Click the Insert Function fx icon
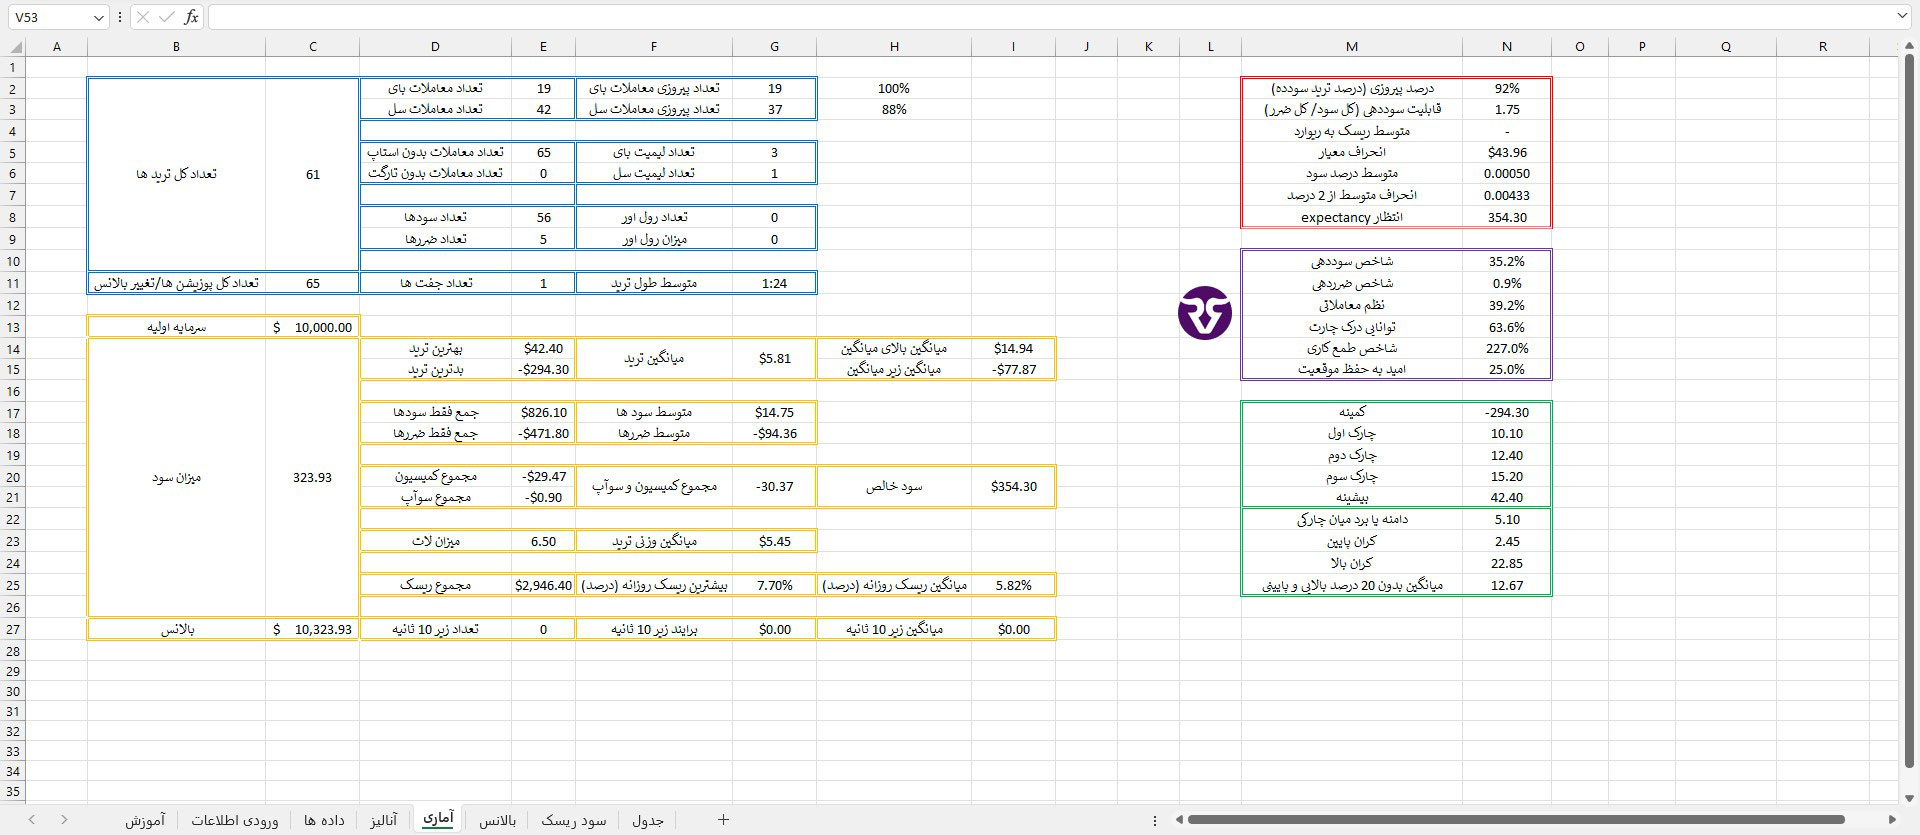The height and width of the screenshot is (835, 1920). point(191,17)
